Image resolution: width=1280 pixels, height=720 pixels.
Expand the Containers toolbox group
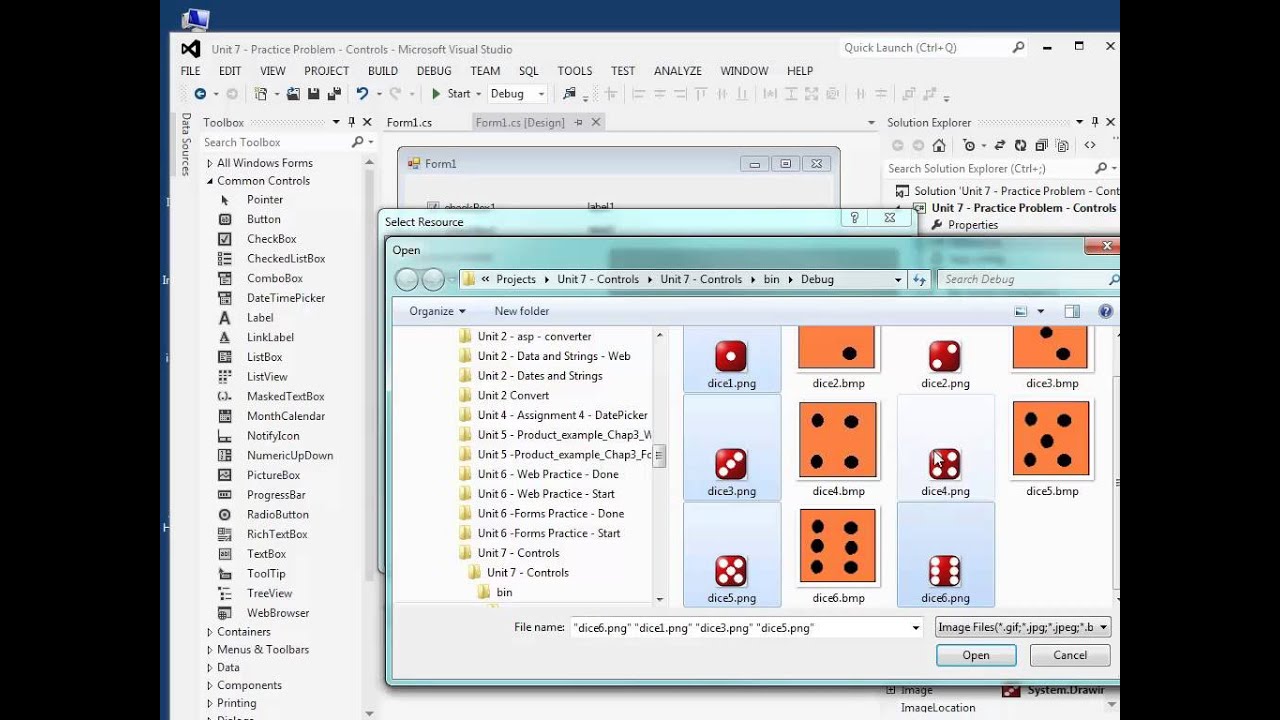(210, 632)
